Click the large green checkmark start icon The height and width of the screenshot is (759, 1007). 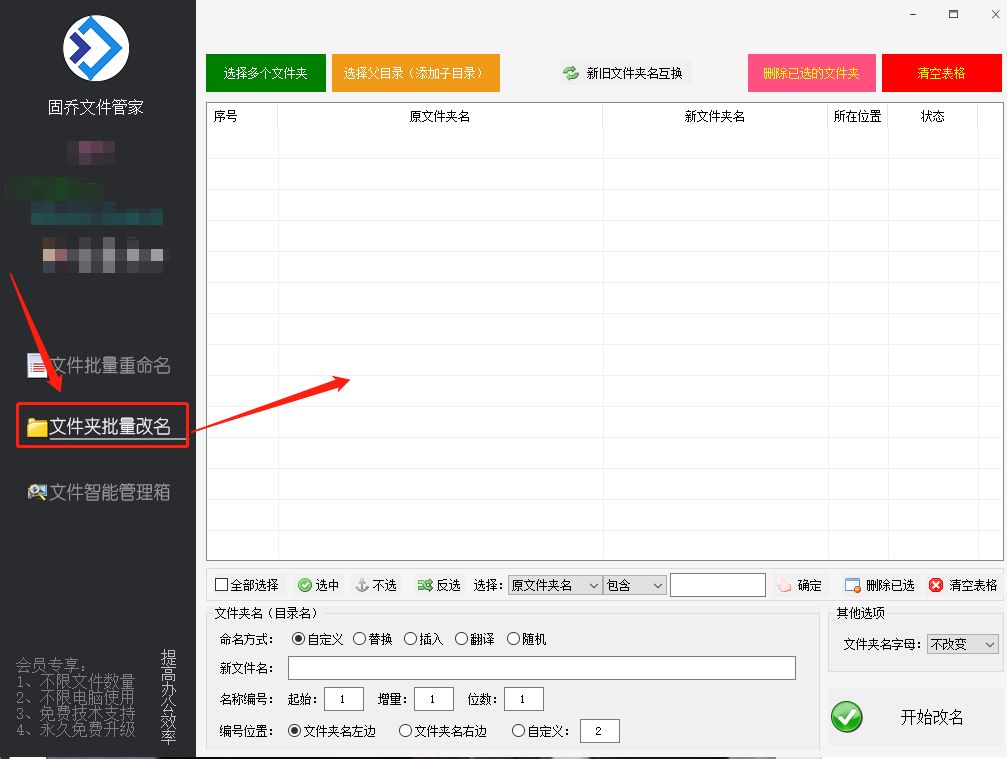846,717
